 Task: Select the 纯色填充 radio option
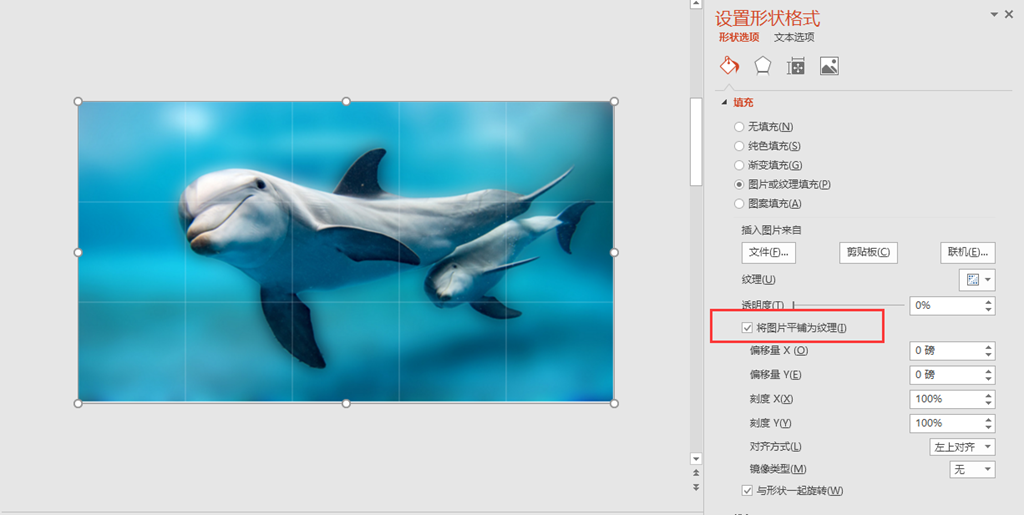pyautogui.click(x=739, y=146)
